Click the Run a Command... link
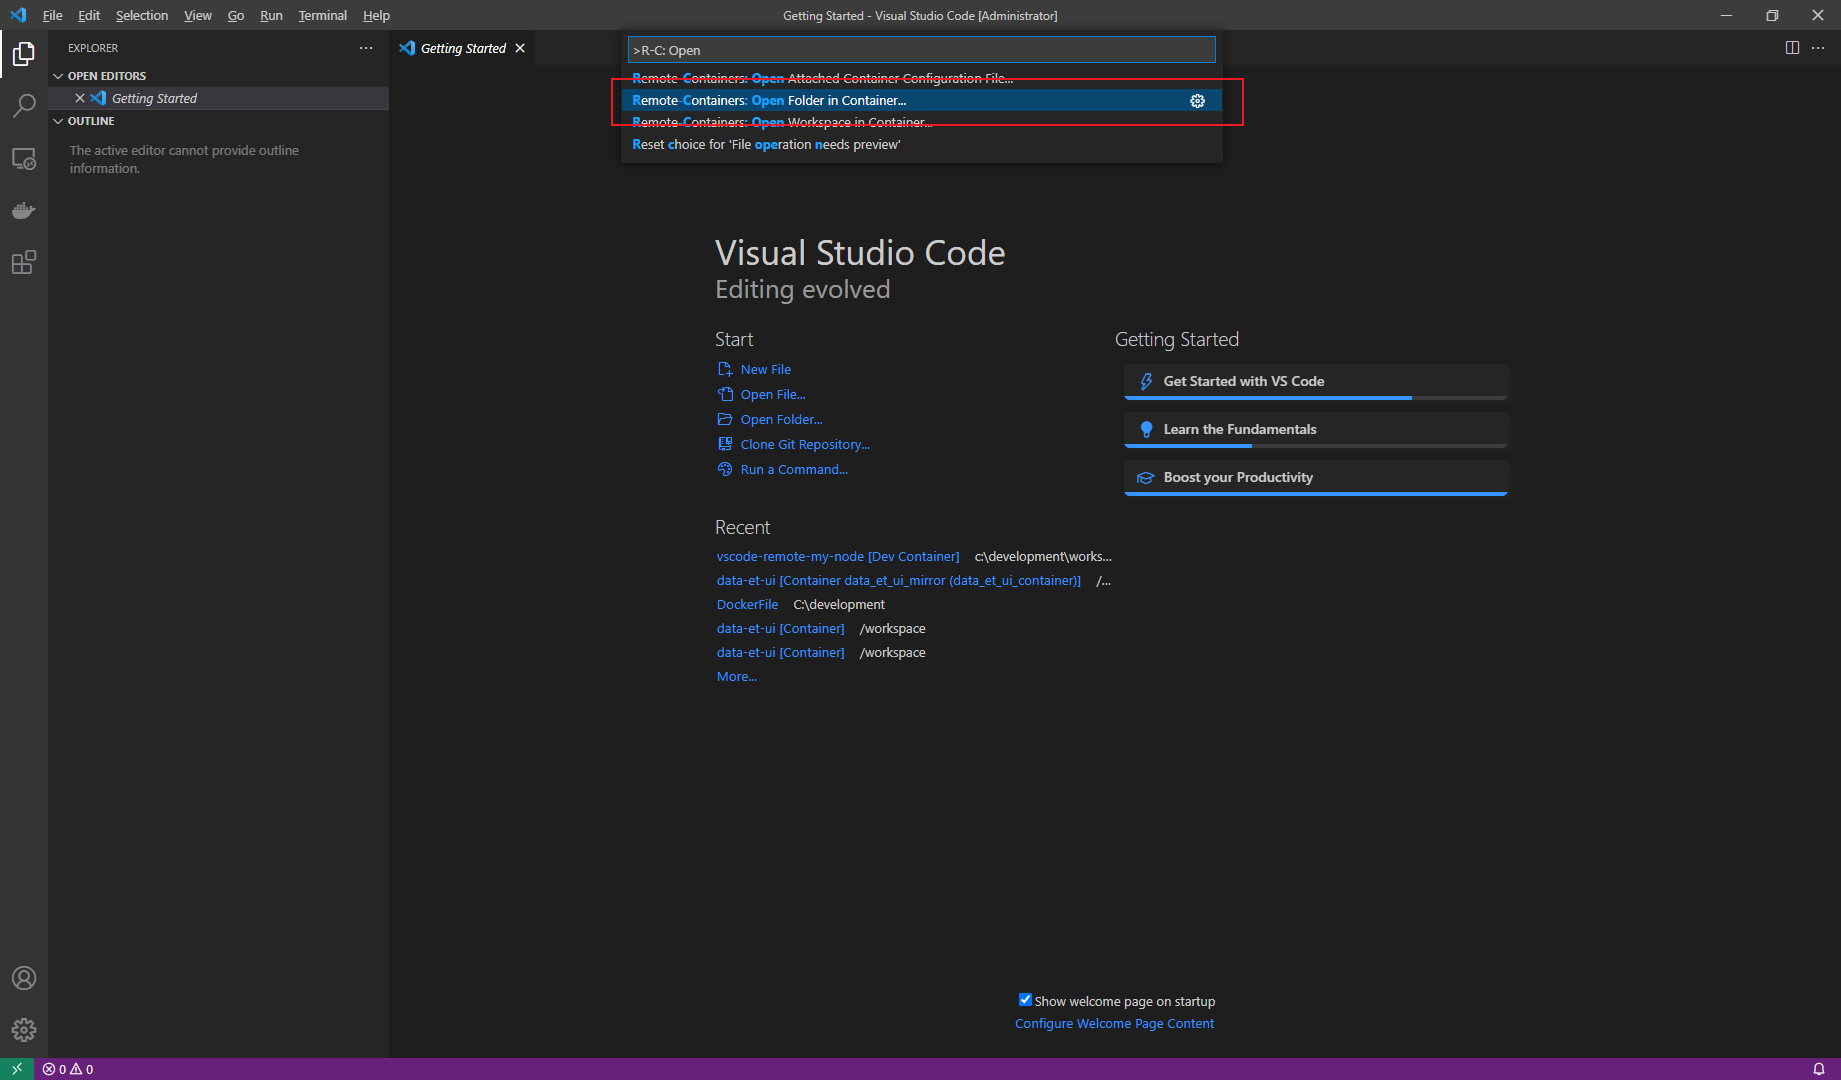Viewport: 1841px width, 1080px height. 794,469
